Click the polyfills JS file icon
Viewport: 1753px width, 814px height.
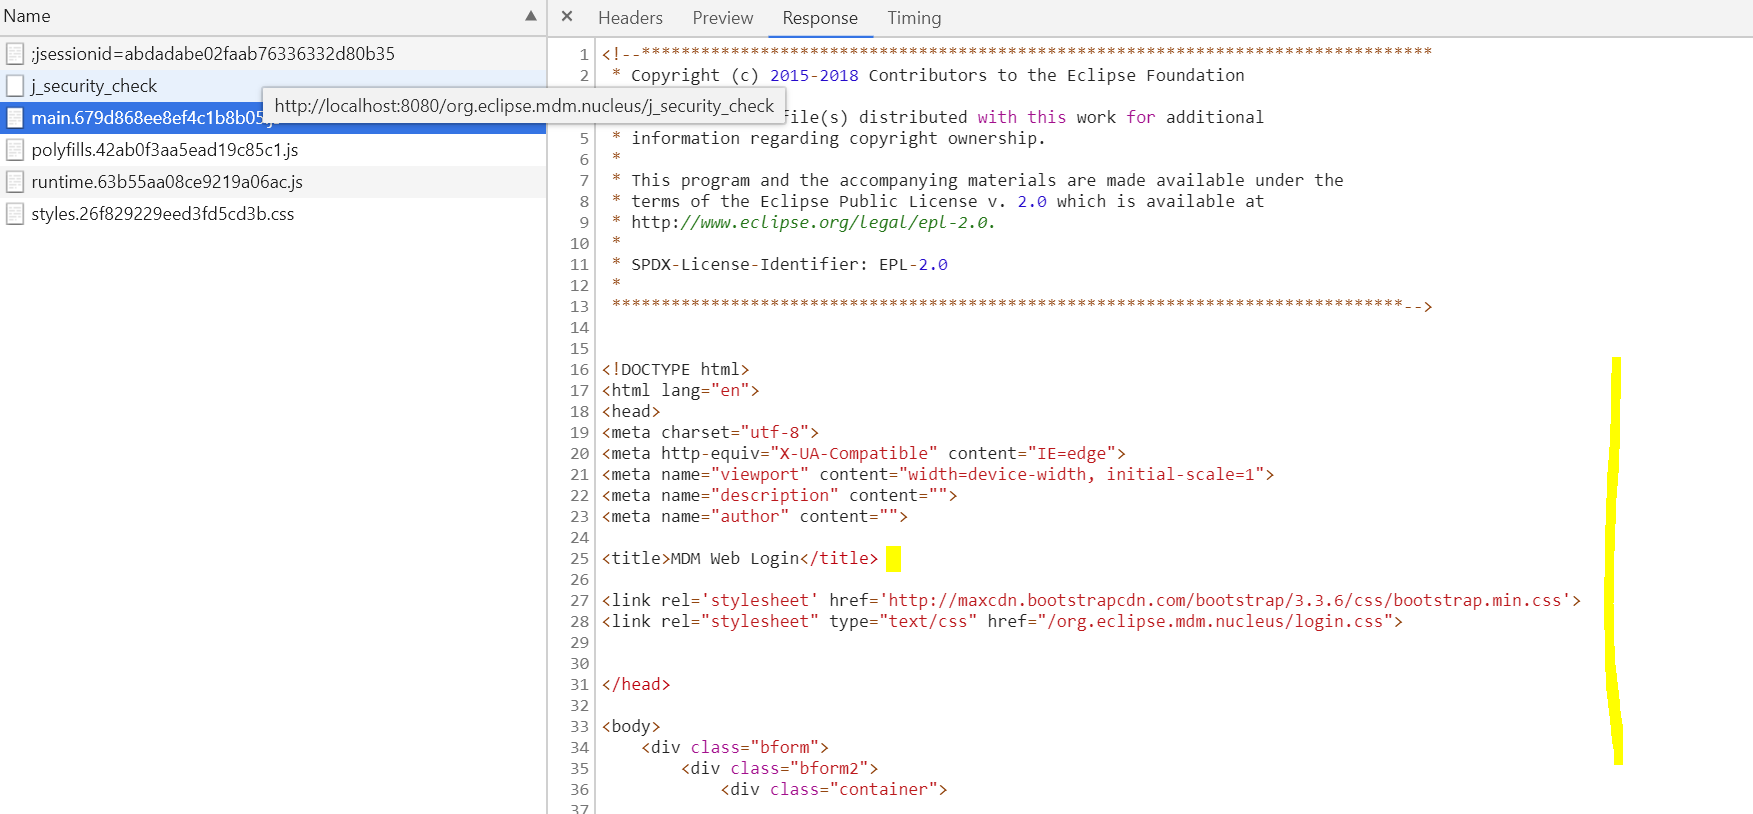[15, 150]
